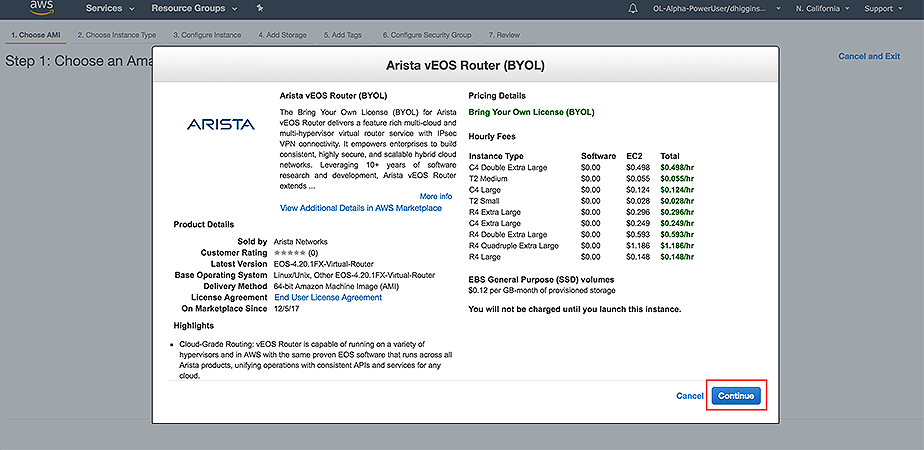Screen dimensions: 924x450
Task: Select the 5. Add Tags tab
Action: point(342,35)
